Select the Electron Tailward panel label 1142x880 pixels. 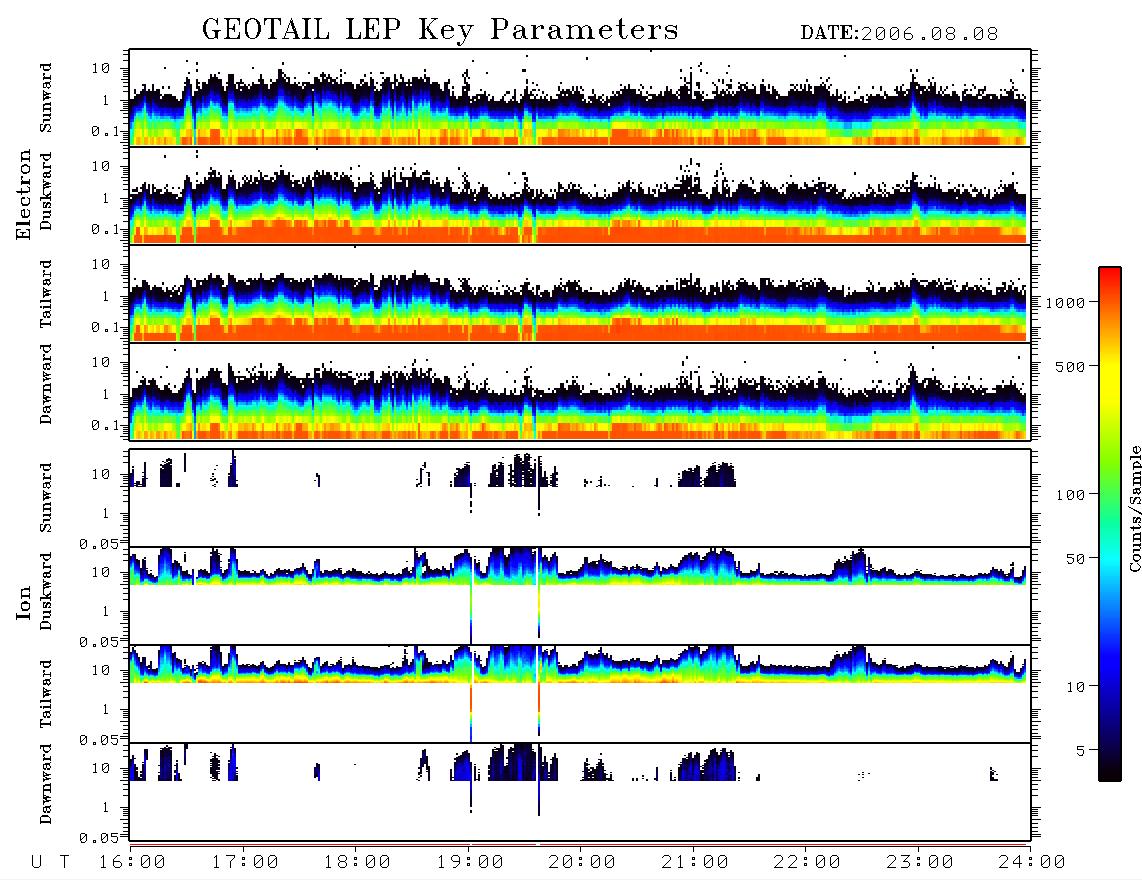pos(46,294)
